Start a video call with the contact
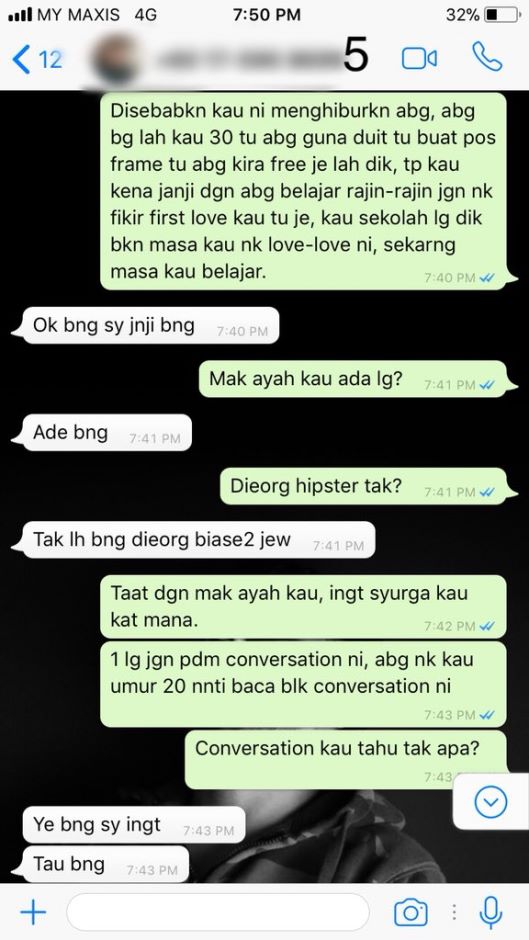This screenshot has height=940, width=529. point(419,58)
